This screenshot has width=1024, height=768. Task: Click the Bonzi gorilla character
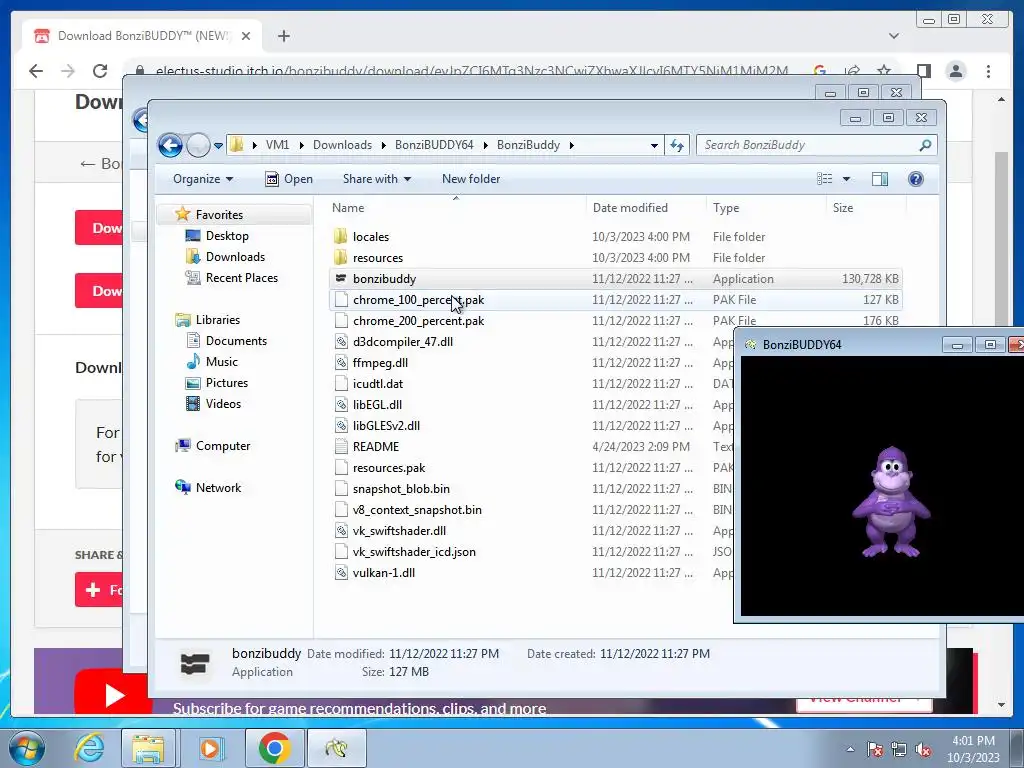tap(891, 502)
